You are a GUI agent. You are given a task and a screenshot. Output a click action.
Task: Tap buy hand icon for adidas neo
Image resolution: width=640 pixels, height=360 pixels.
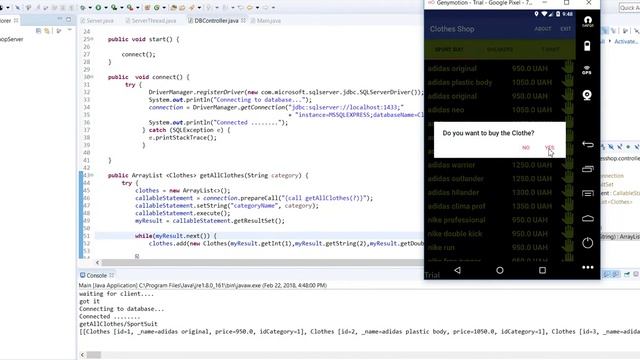pyautogui.click(x=567, y=109)
